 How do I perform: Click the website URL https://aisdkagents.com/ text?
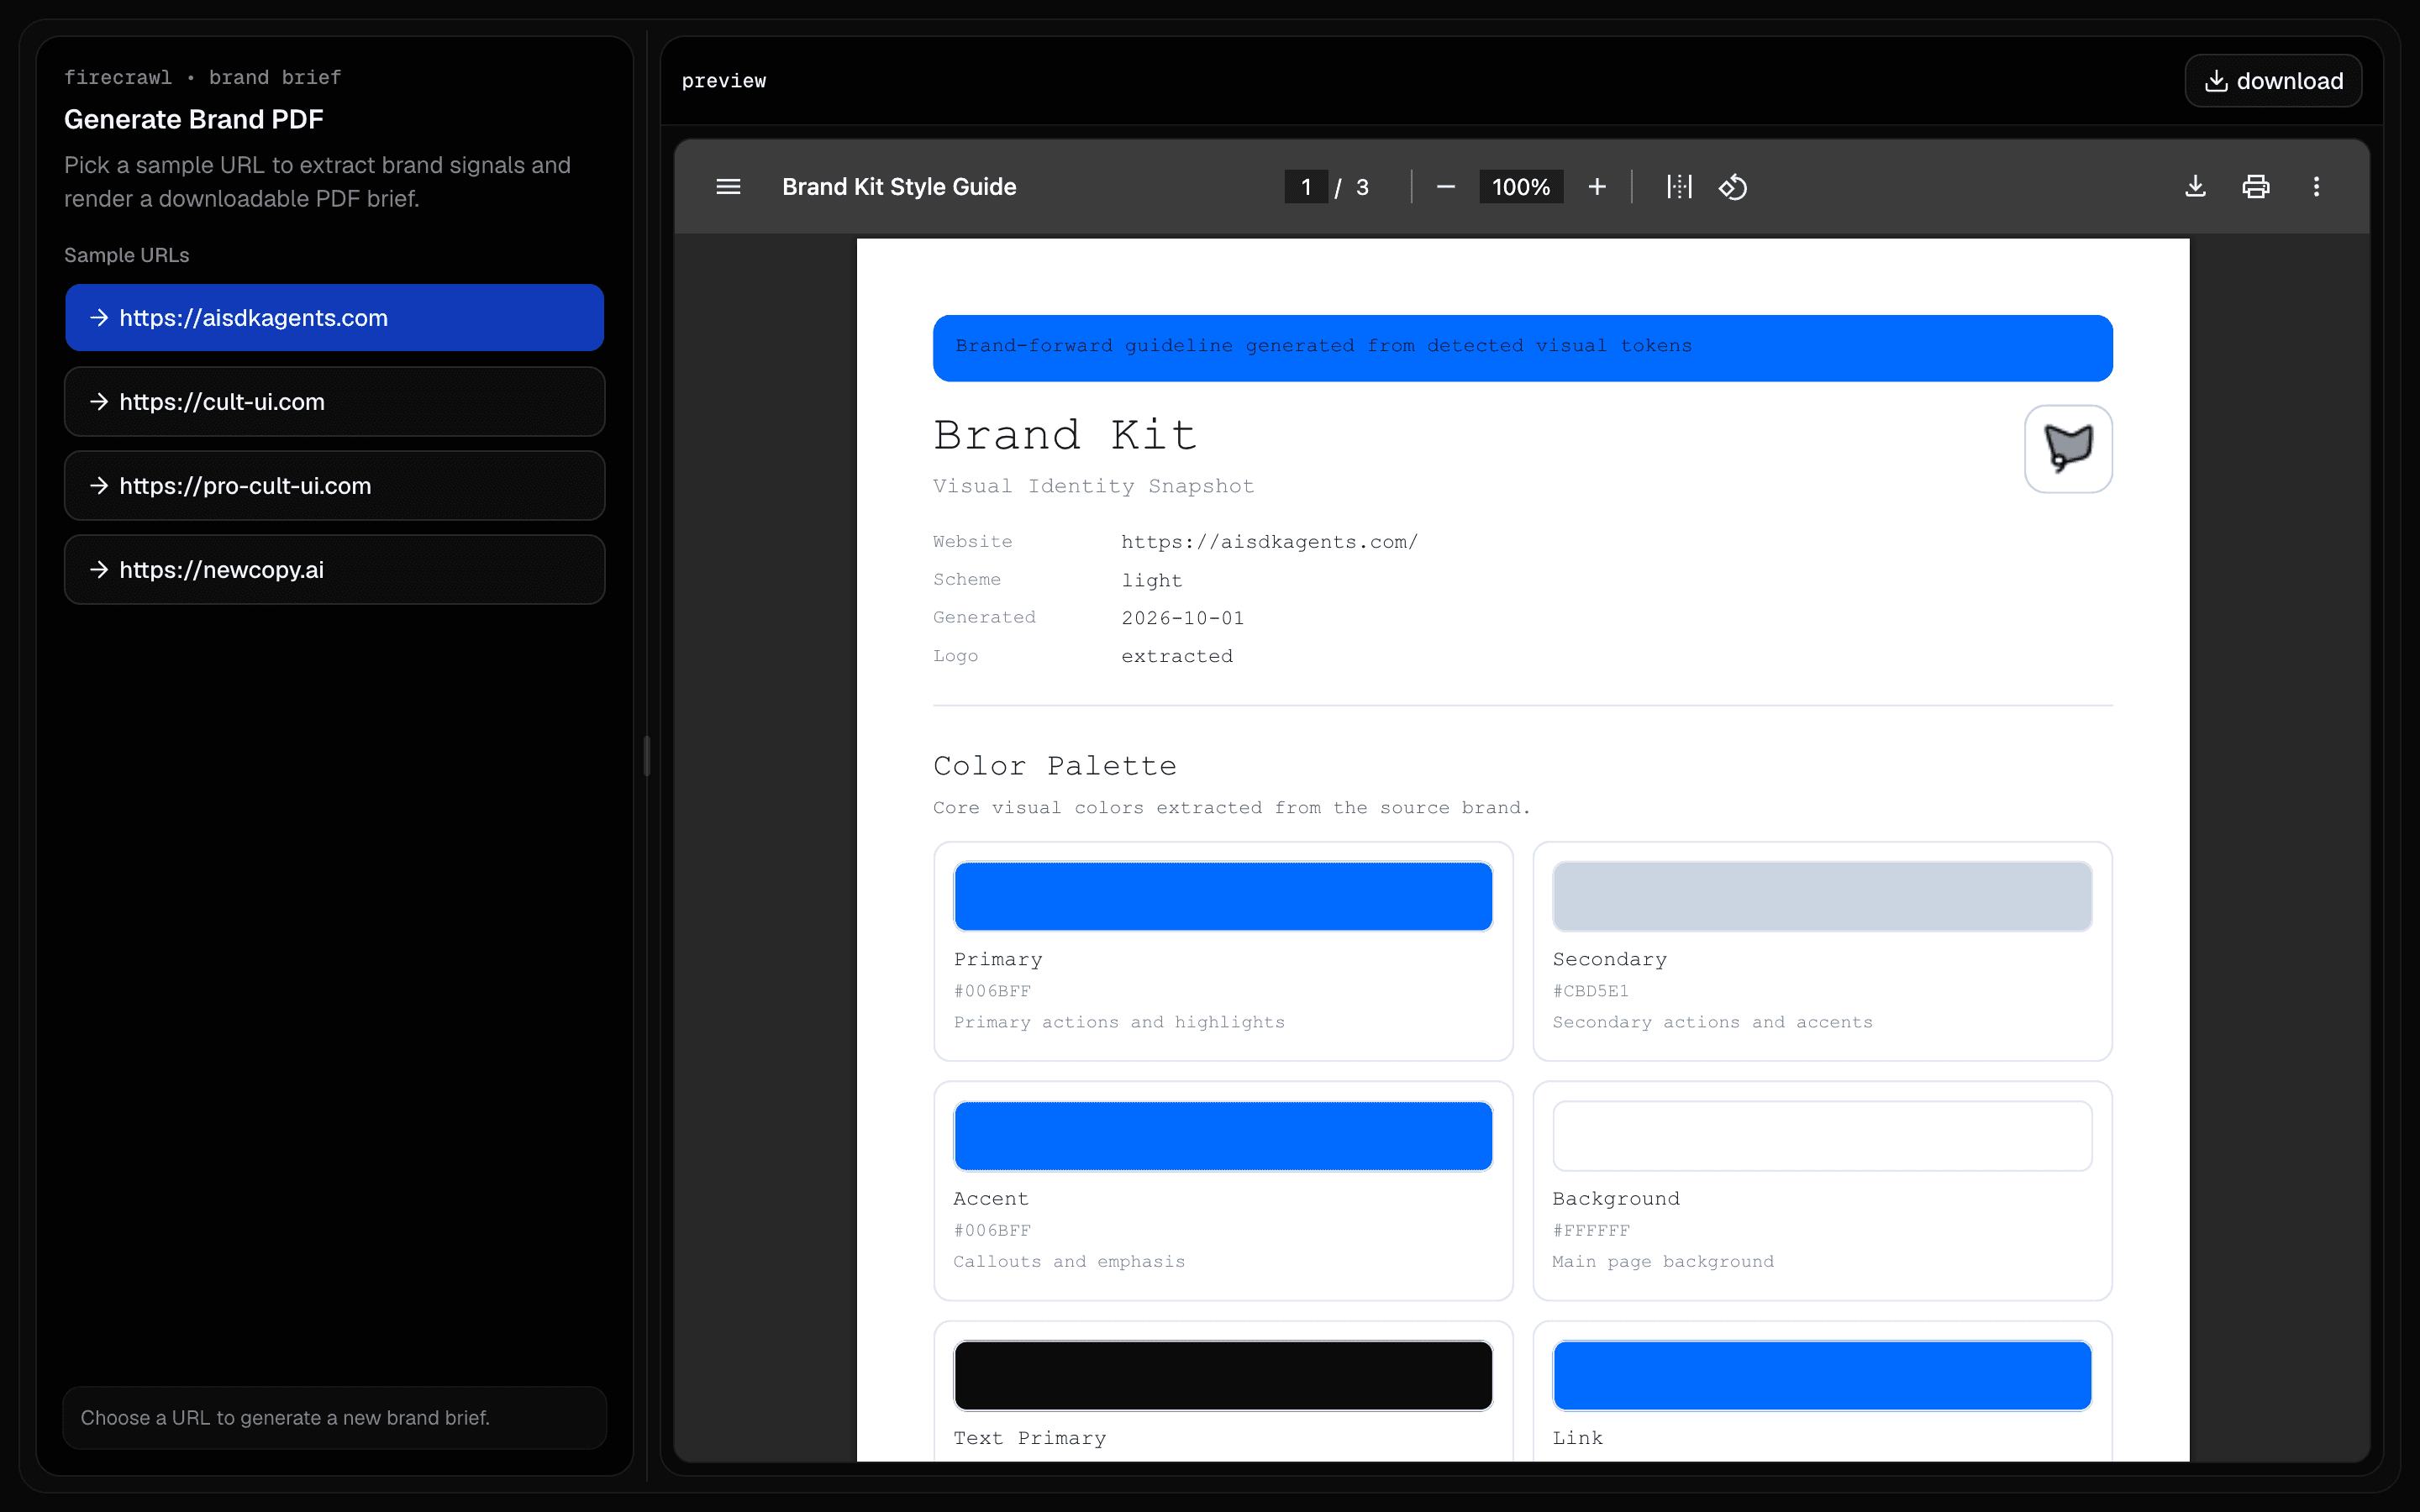click(1269, 542)
